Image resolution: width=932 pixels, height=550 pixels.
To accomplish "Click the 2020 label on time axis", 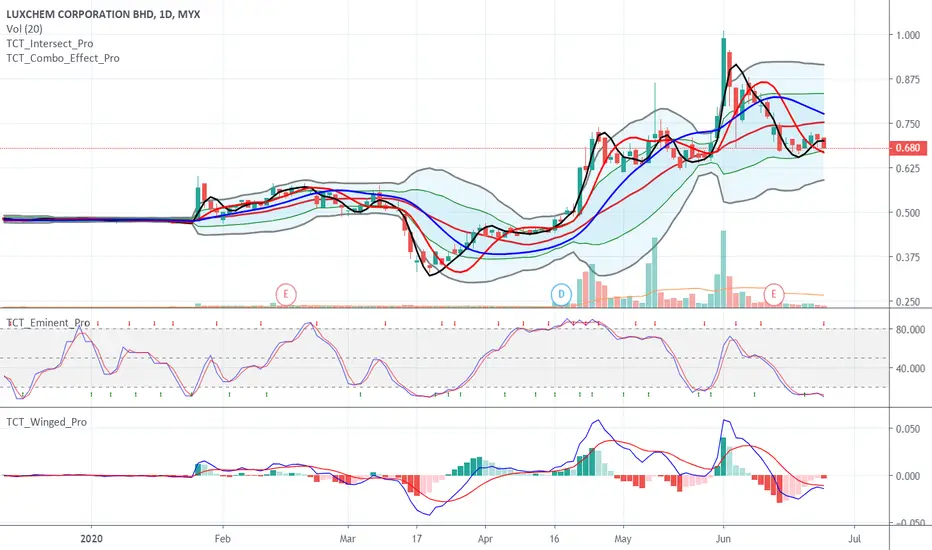I will [x=92, y=539].
